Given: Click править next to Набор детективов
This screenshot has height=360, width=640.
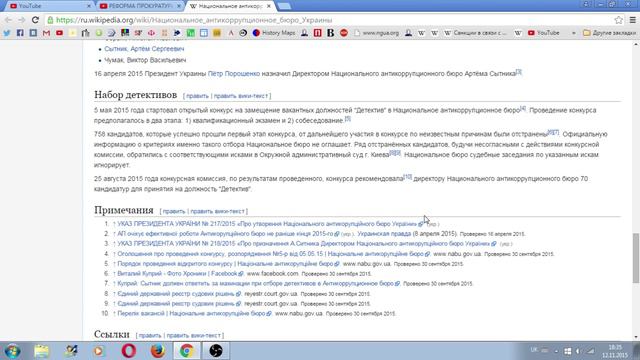Looking at the screenshot, I should pos(198,96).
